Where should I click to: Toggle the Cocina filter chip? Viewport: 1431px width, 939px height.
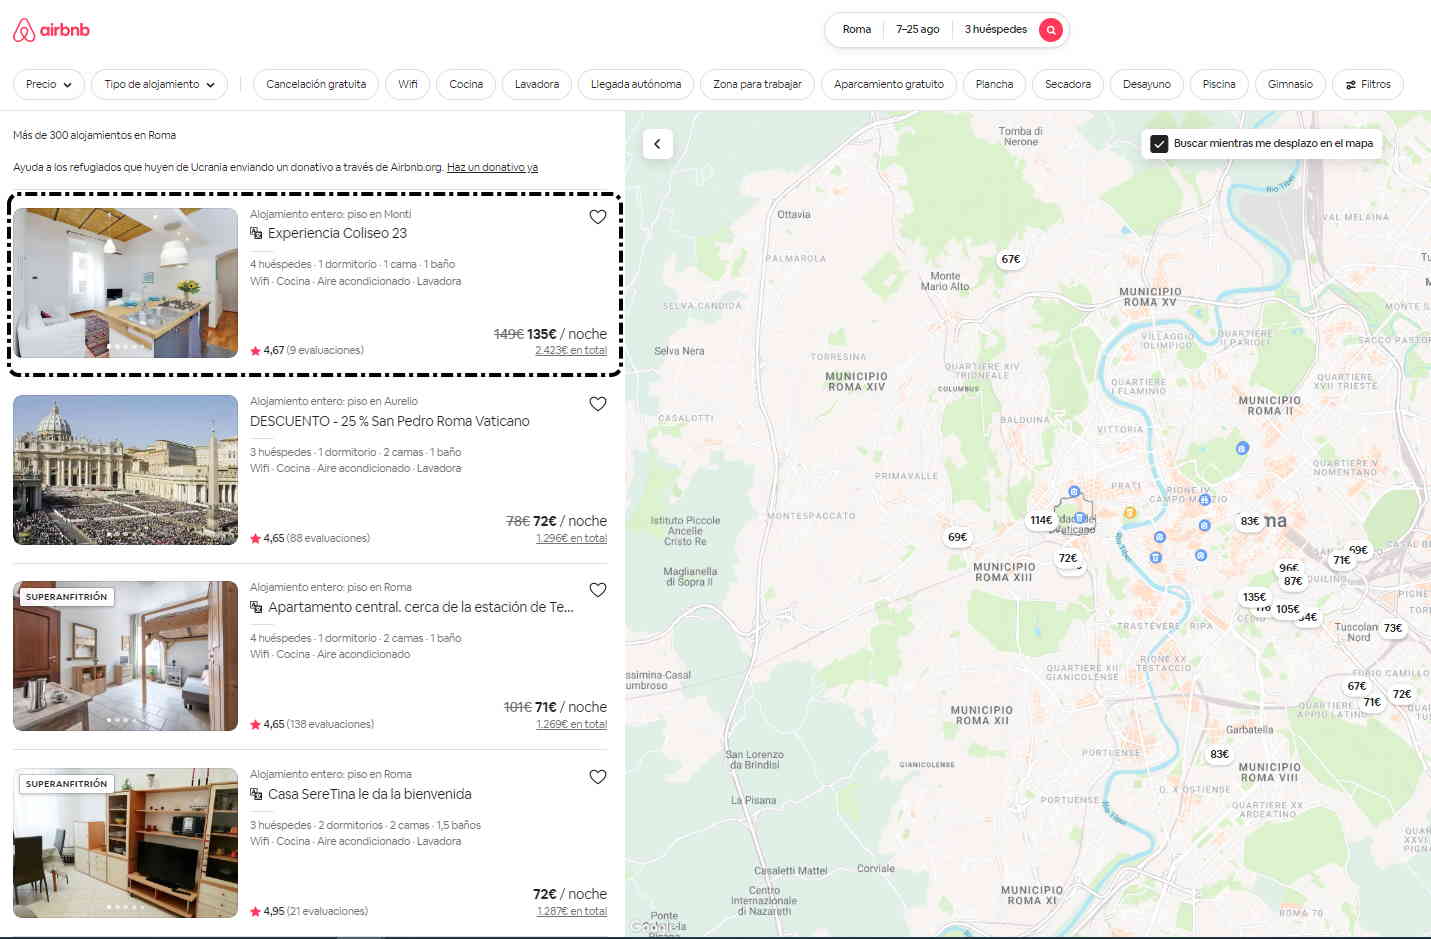click(466, 84)
